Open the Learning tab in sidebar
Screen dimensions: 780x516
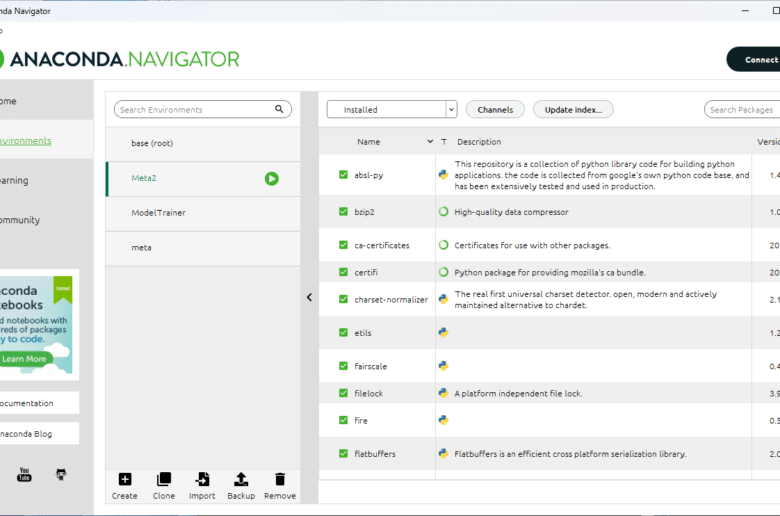tap(45, 180)
